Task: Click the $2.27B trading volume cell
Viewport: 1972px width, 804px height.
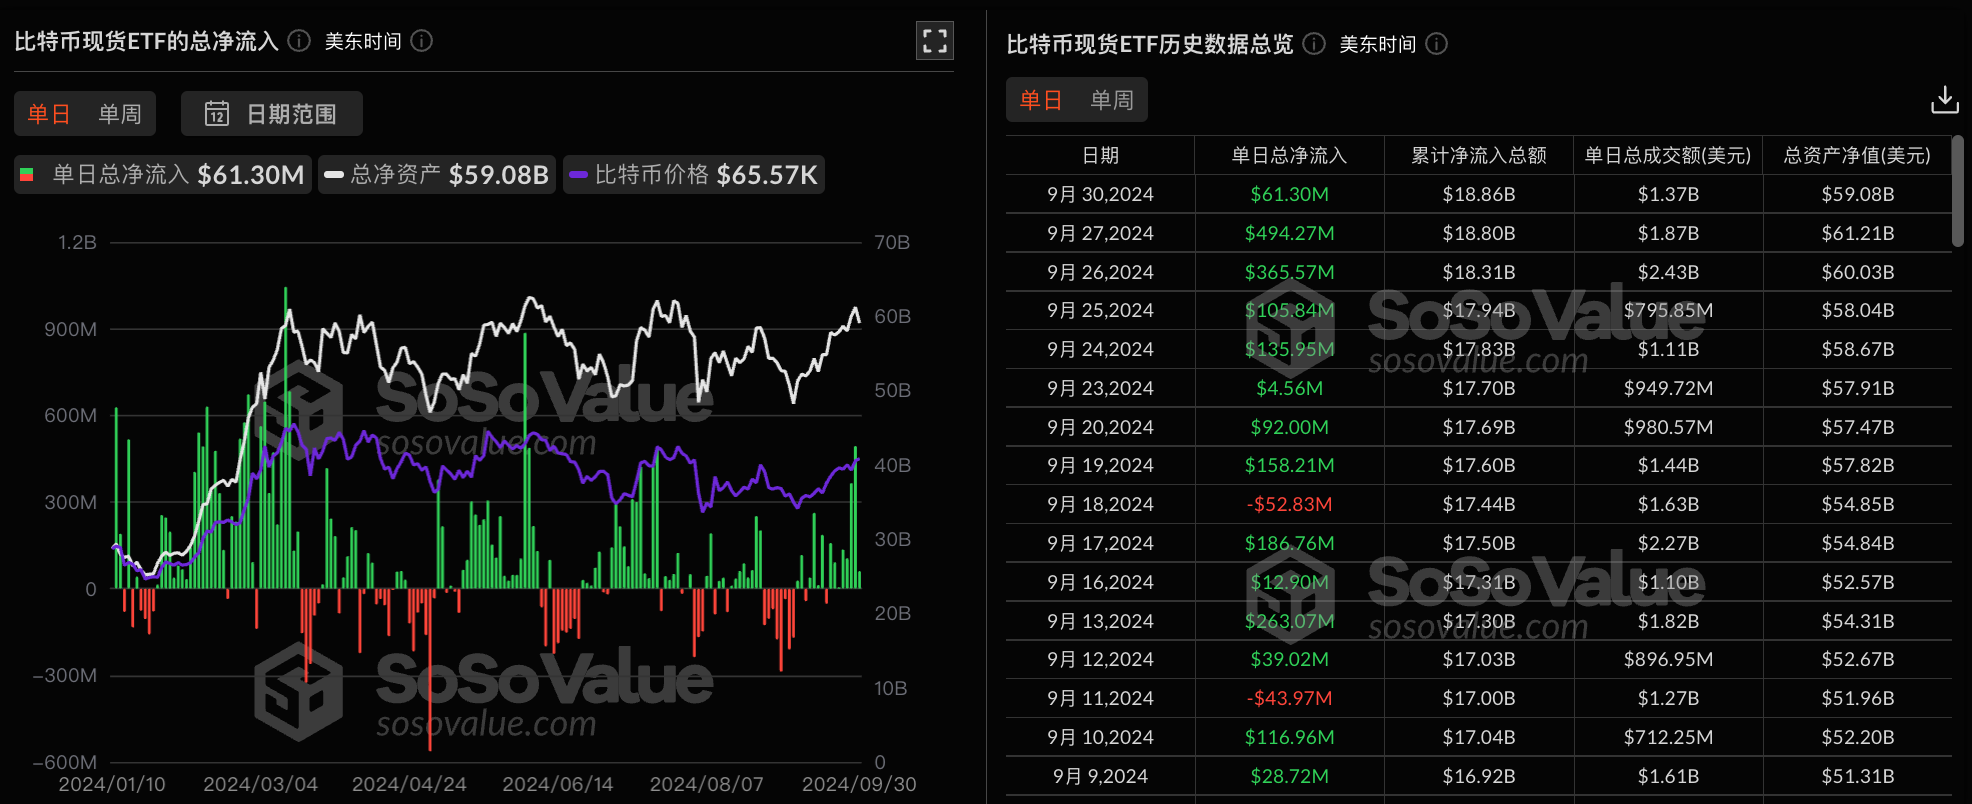Action: click(x=1668, y=543)
